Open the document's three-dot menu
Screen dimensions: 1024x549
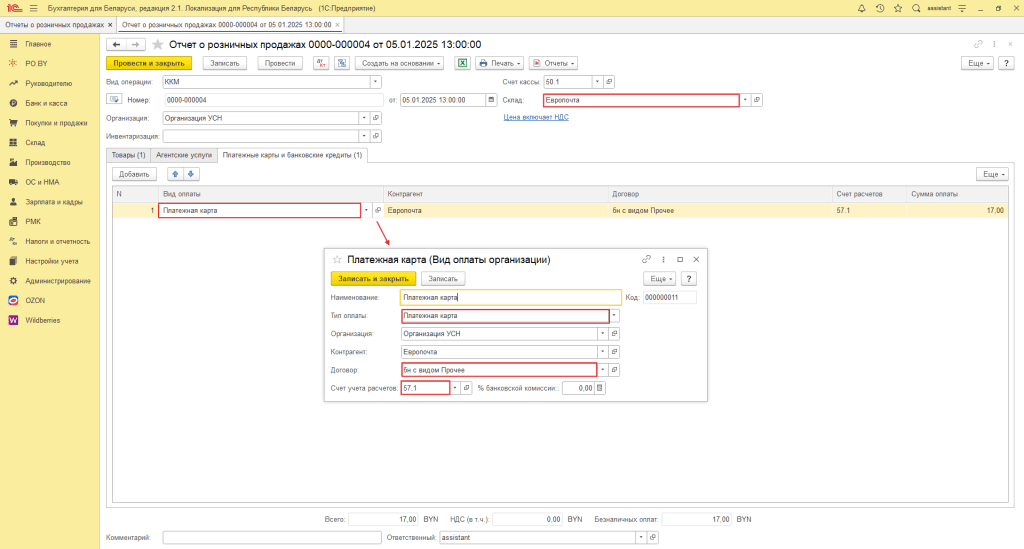(994, 44)
